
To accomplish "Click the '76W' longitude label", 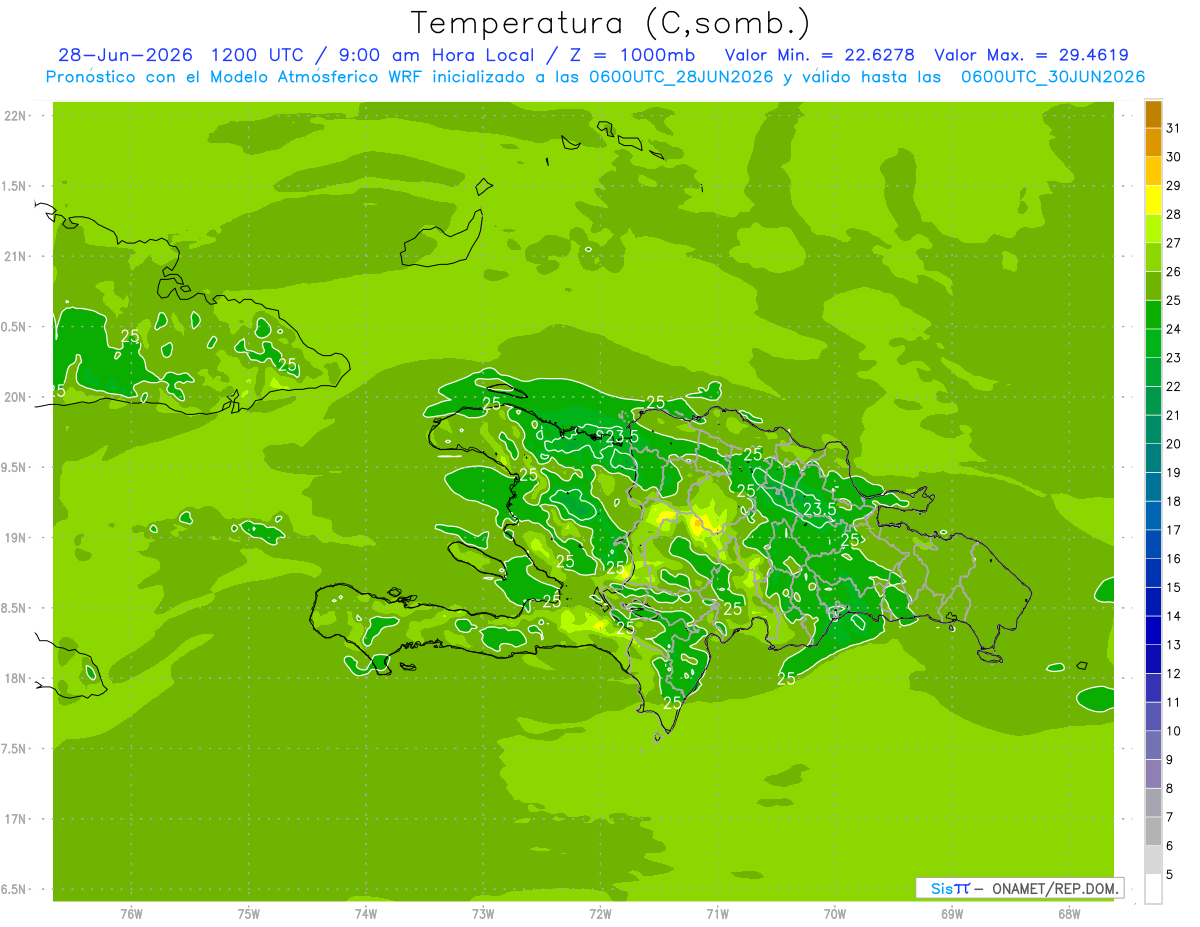I will (131, 914).
